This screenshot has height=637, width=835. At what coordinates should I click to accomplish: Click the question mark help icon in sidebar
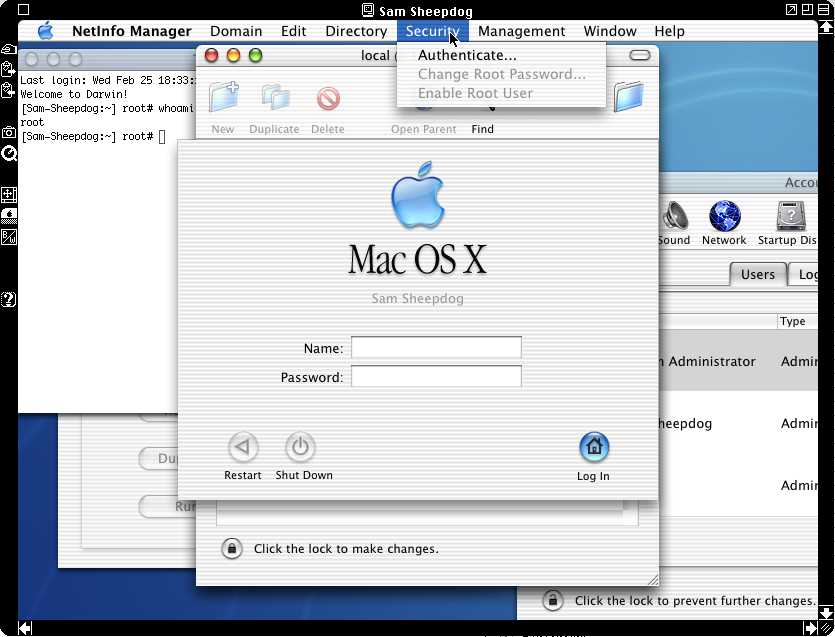pyautogui.click(x=9, y=299)
